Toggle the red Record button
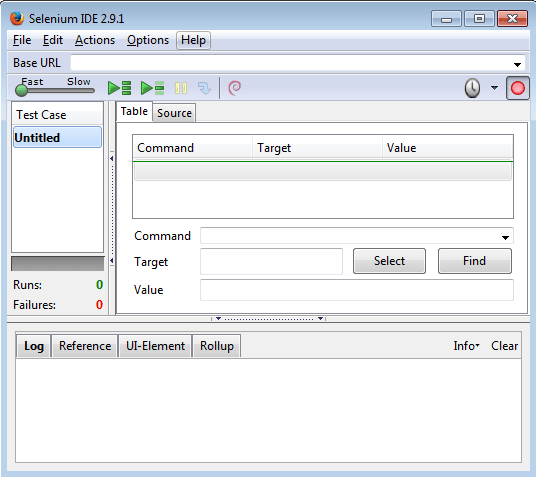 518,88
